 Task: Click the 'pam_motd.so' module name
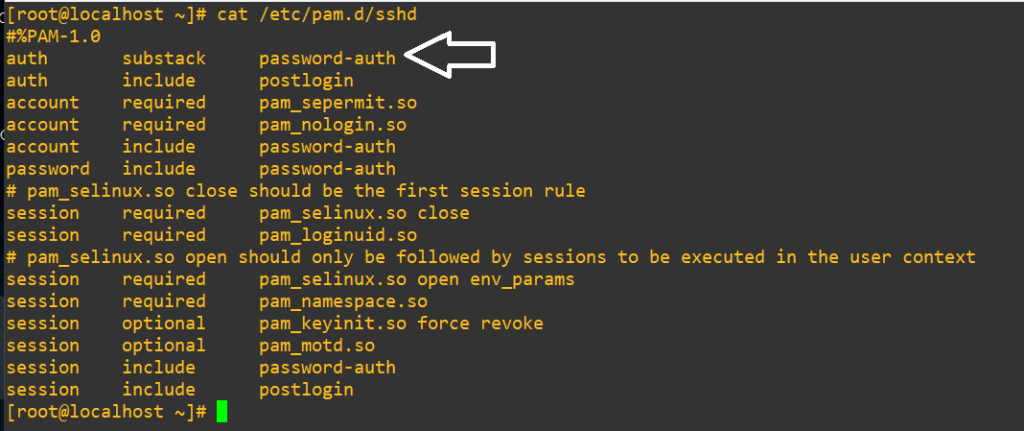tap(317, 345)
